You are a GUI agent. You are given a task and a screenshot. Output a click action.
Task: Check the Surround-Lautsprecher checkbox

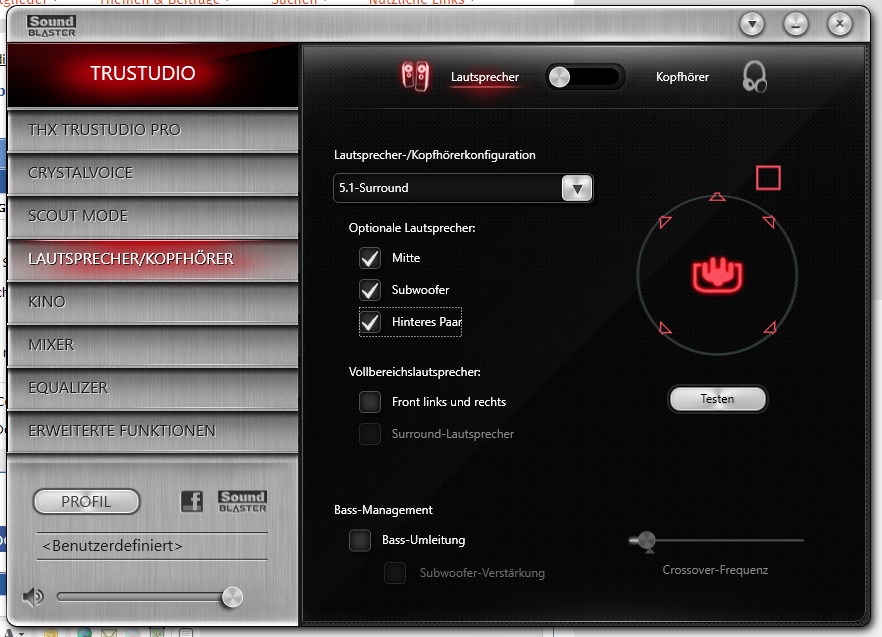pyautogui.click(x=370, y=434)
